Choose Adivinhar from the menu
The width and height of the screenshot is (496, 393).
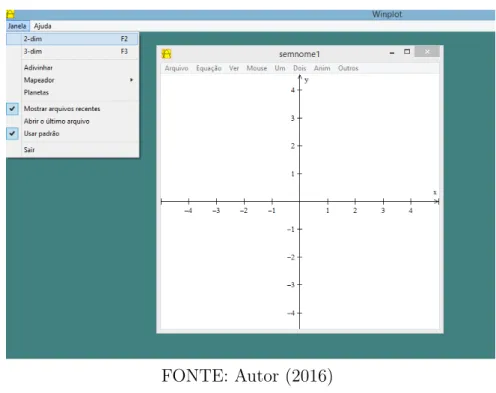pyautogui.click(x=38, y=68)
